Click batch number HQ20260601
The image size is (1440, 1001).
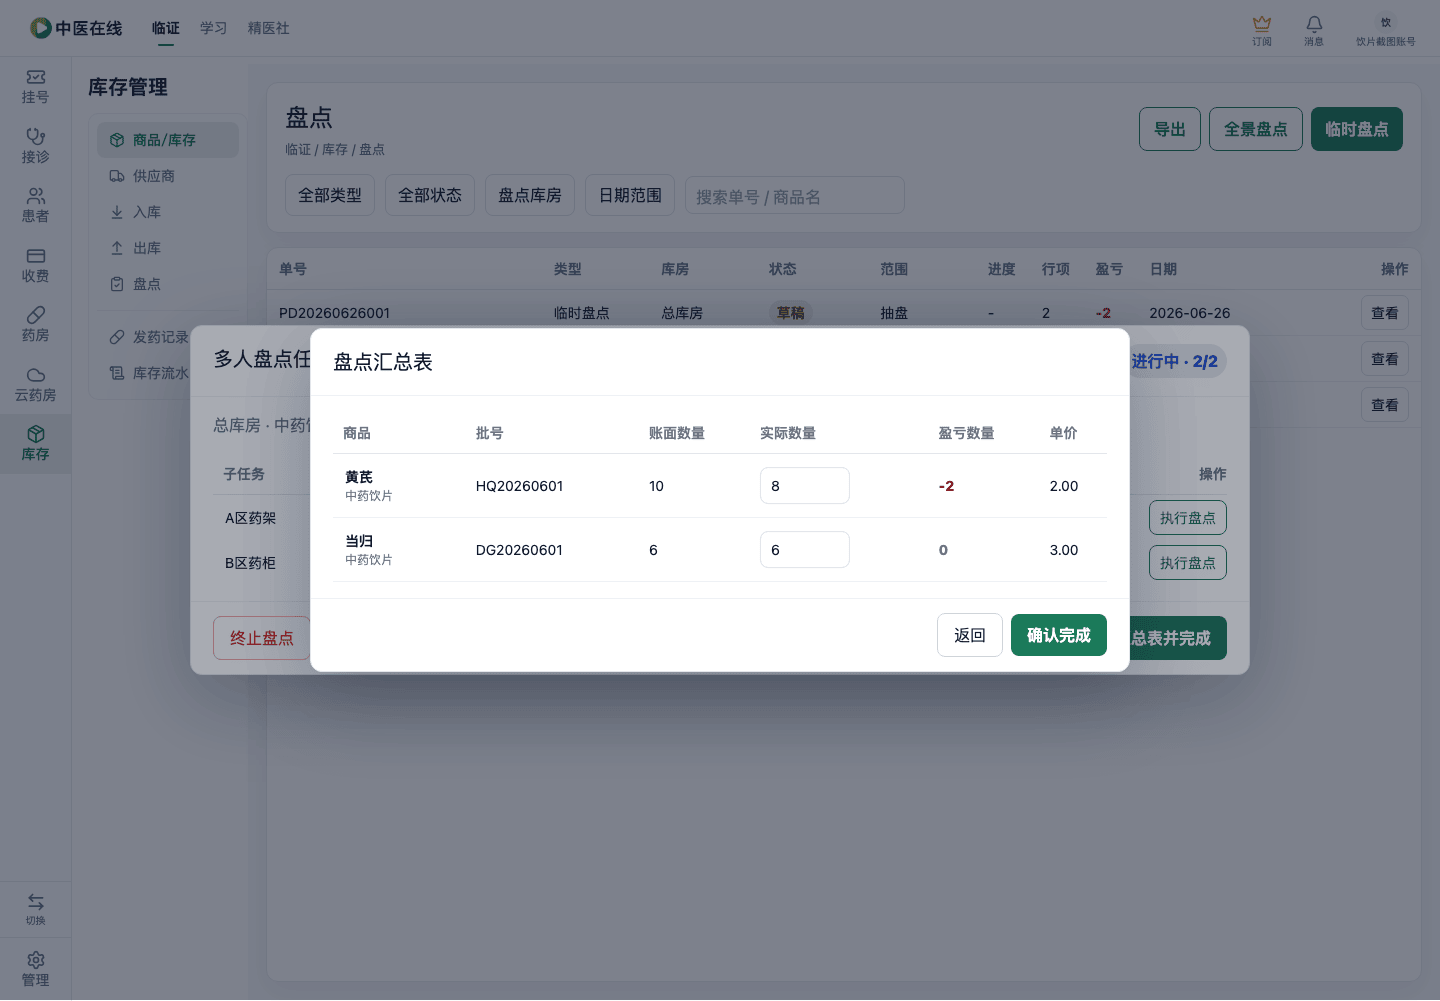[519, 486]
